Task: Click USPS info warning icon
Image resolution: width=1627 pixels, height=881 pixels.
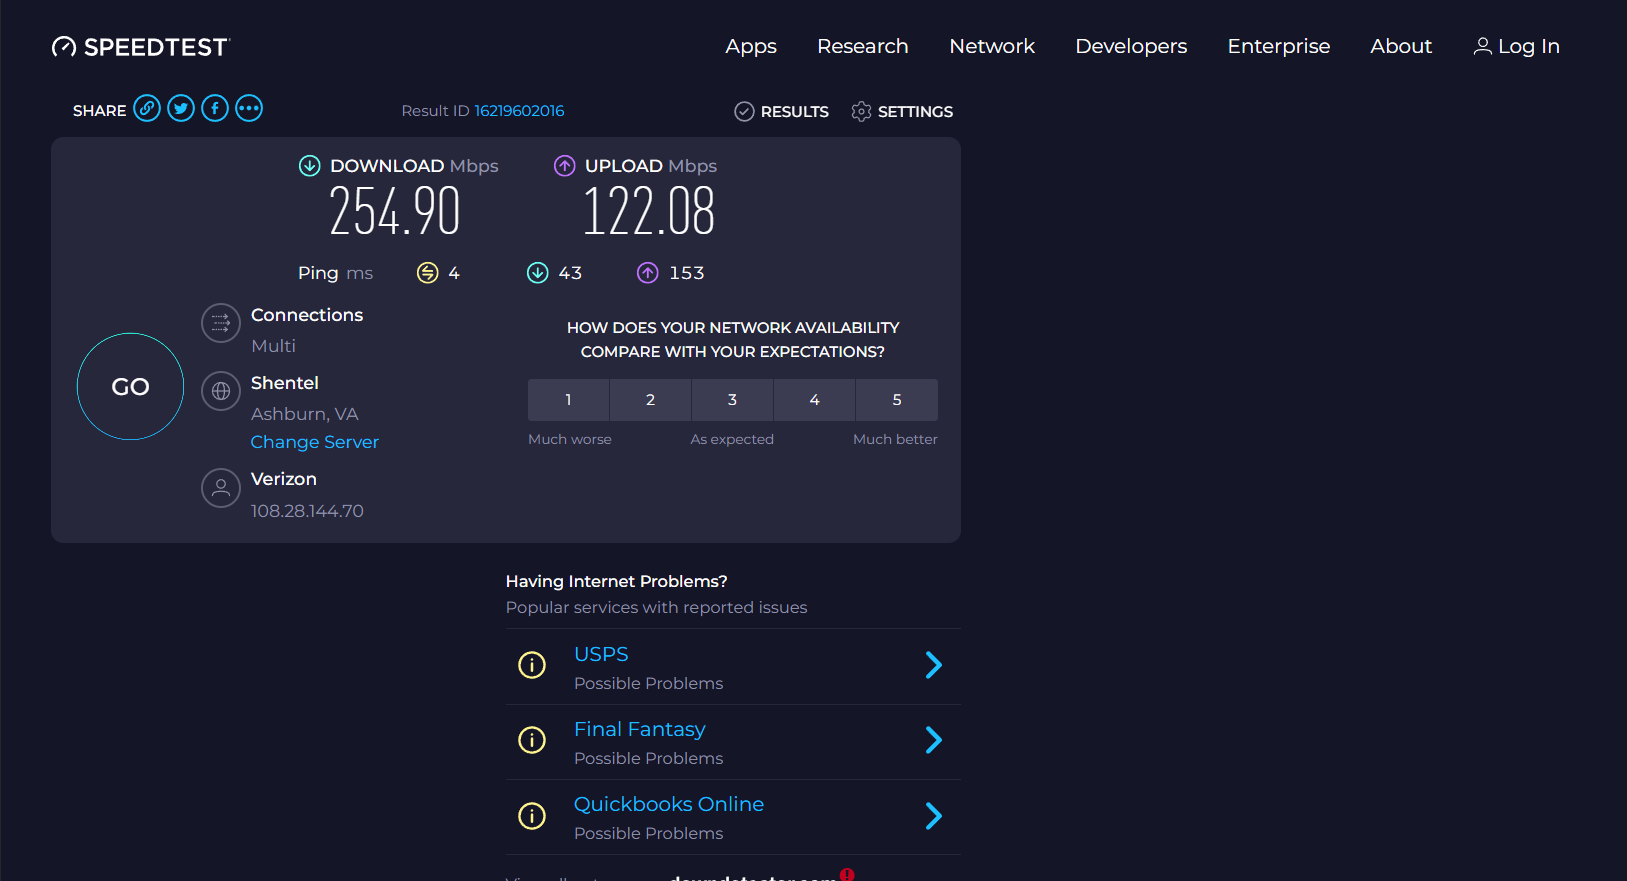Action: tap(532, 665)
